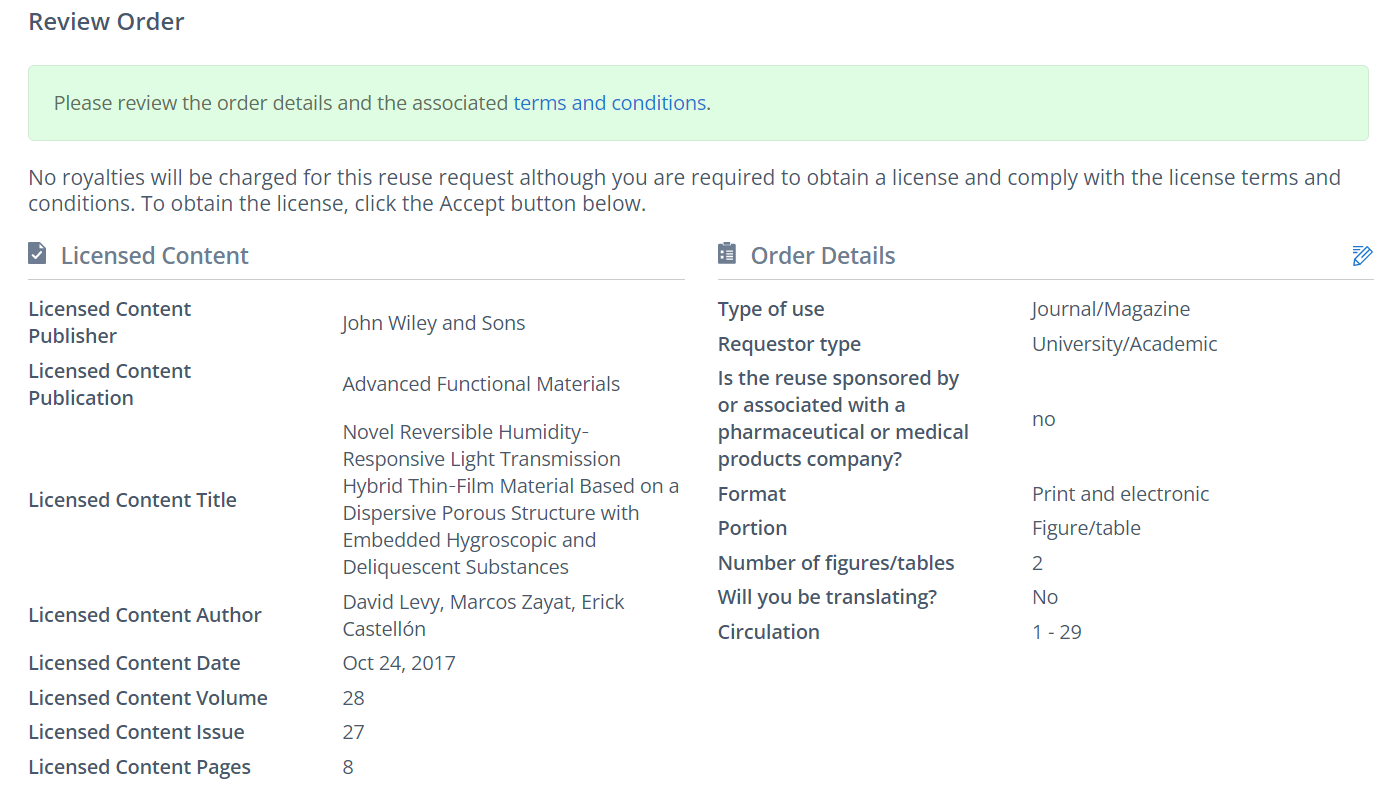This screenshot has width=1399, height=793.
Task: Click the Review Order page heading
Action: (x=106, y=22)
